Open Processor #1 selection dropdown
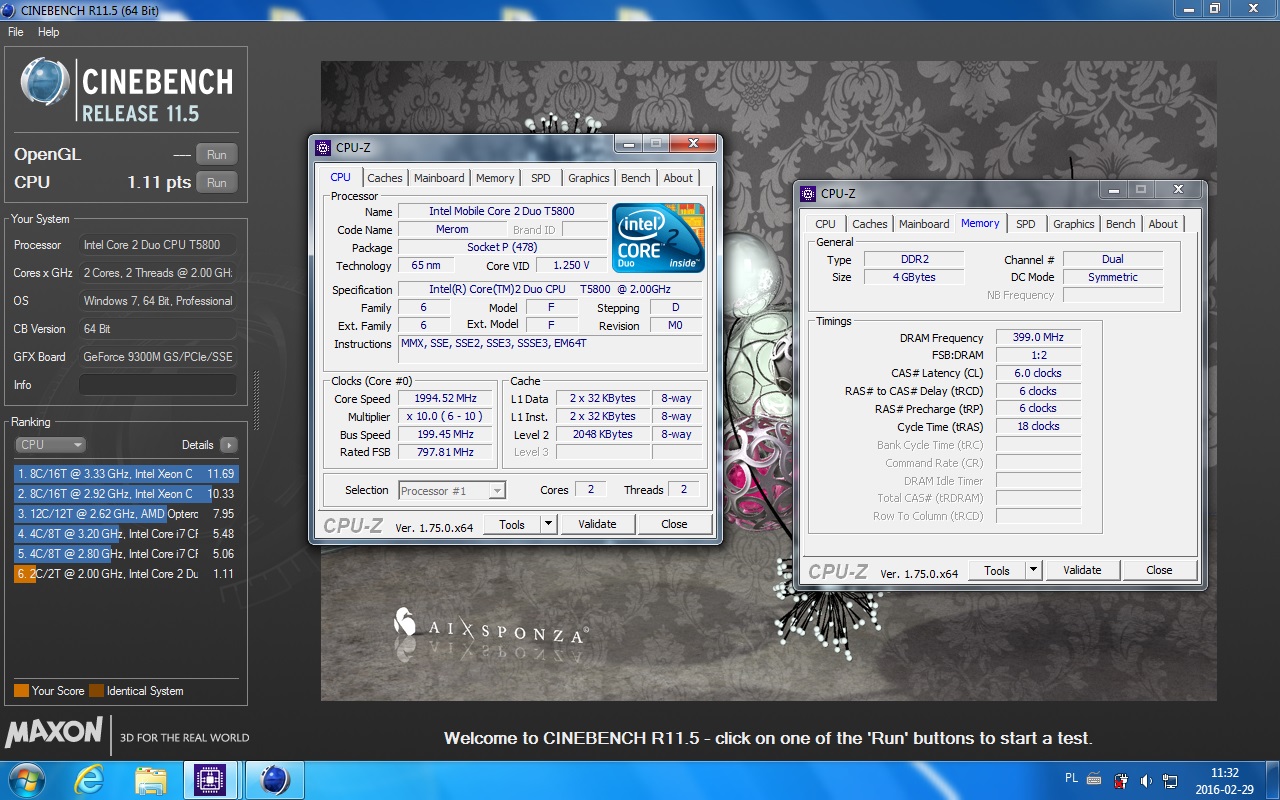Screen dimensions: 1280x800 452,491
